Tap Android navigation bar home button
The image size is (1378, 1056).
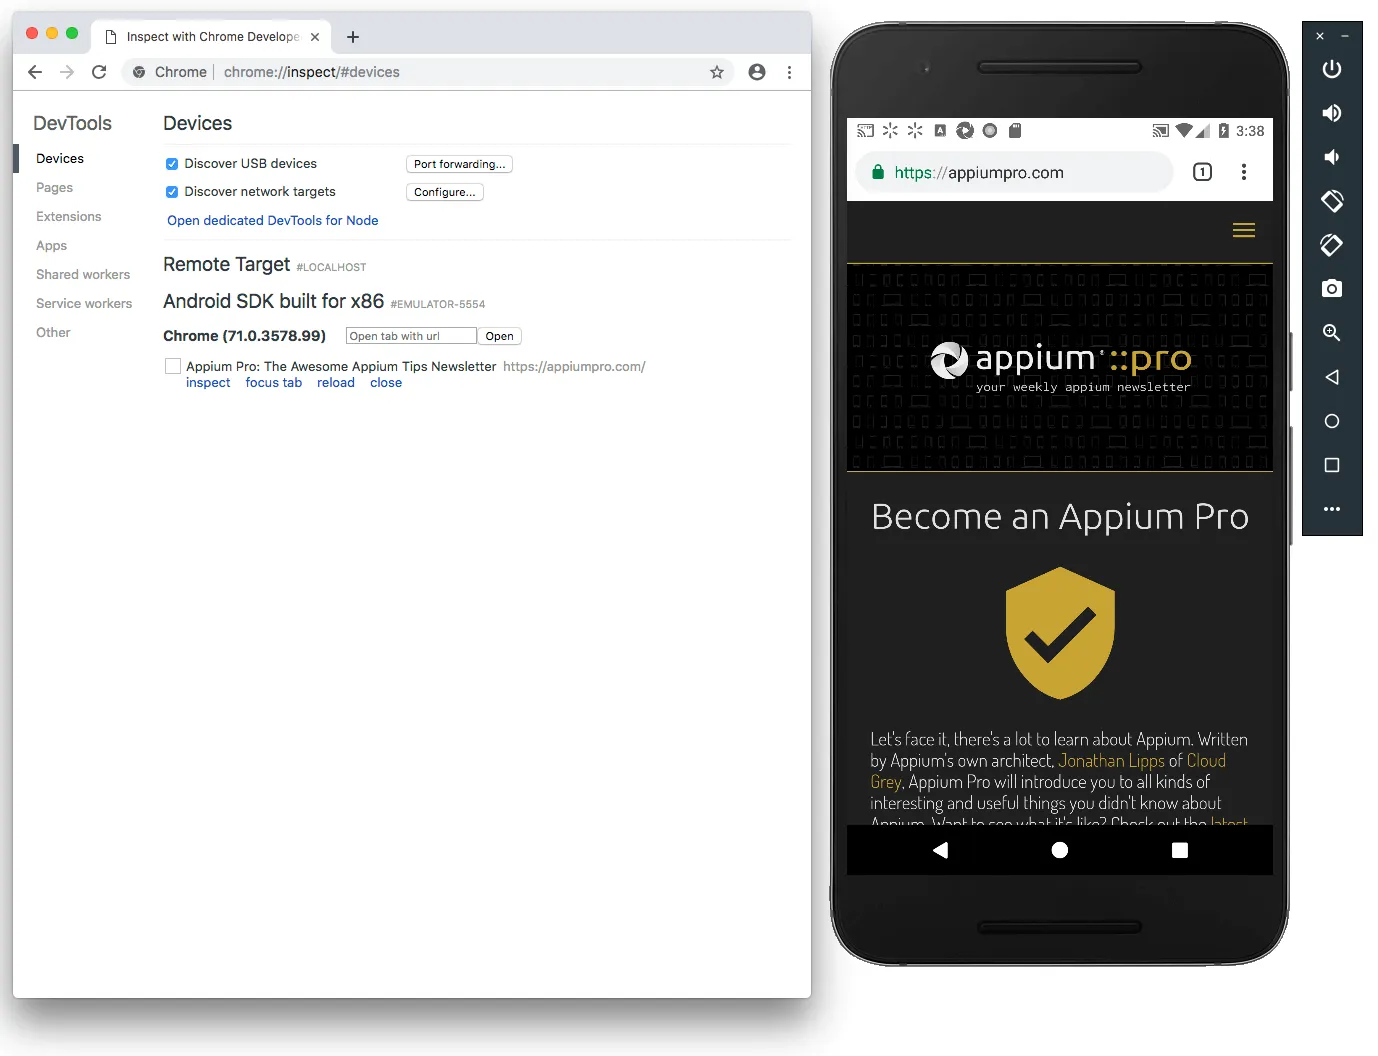click(x=1060, y=850)
